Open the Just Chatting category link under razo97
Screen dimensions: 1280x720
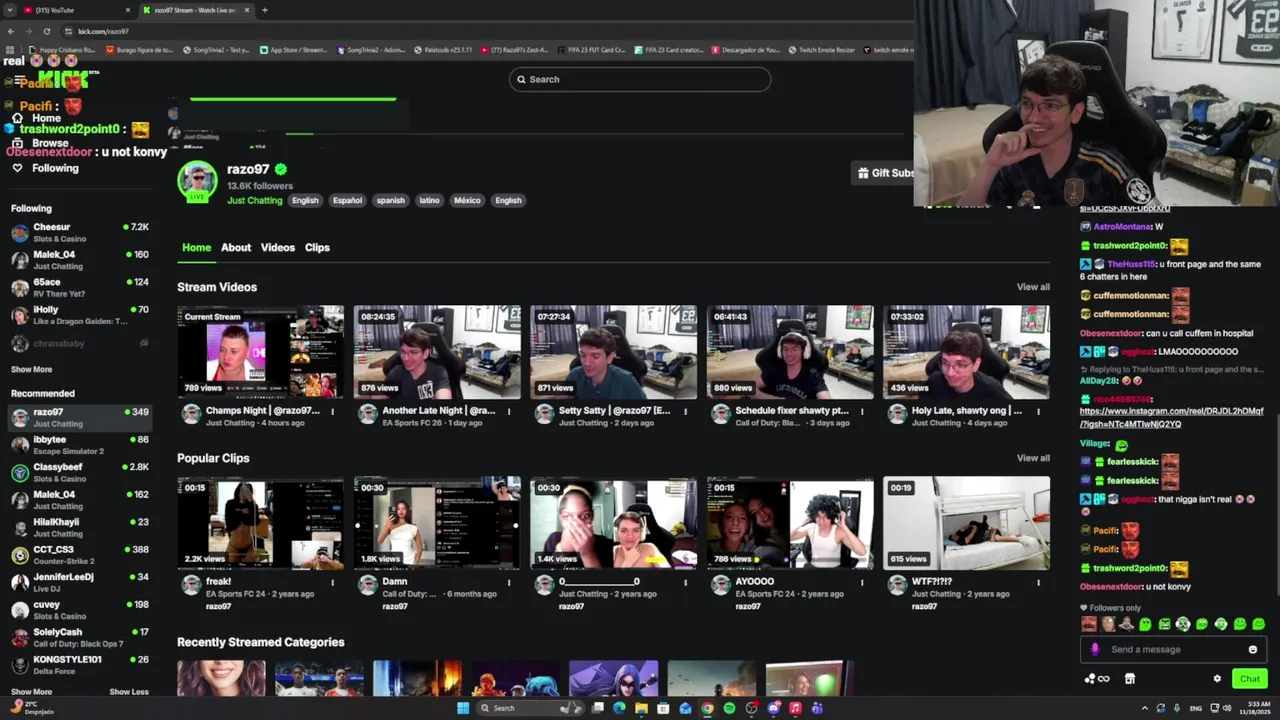[254, 200]
